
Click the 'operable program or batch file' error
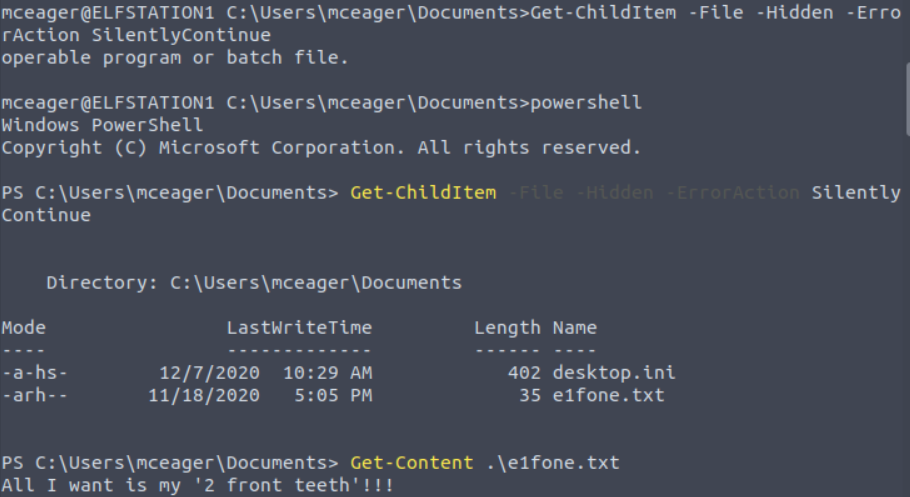click(175, 58)
